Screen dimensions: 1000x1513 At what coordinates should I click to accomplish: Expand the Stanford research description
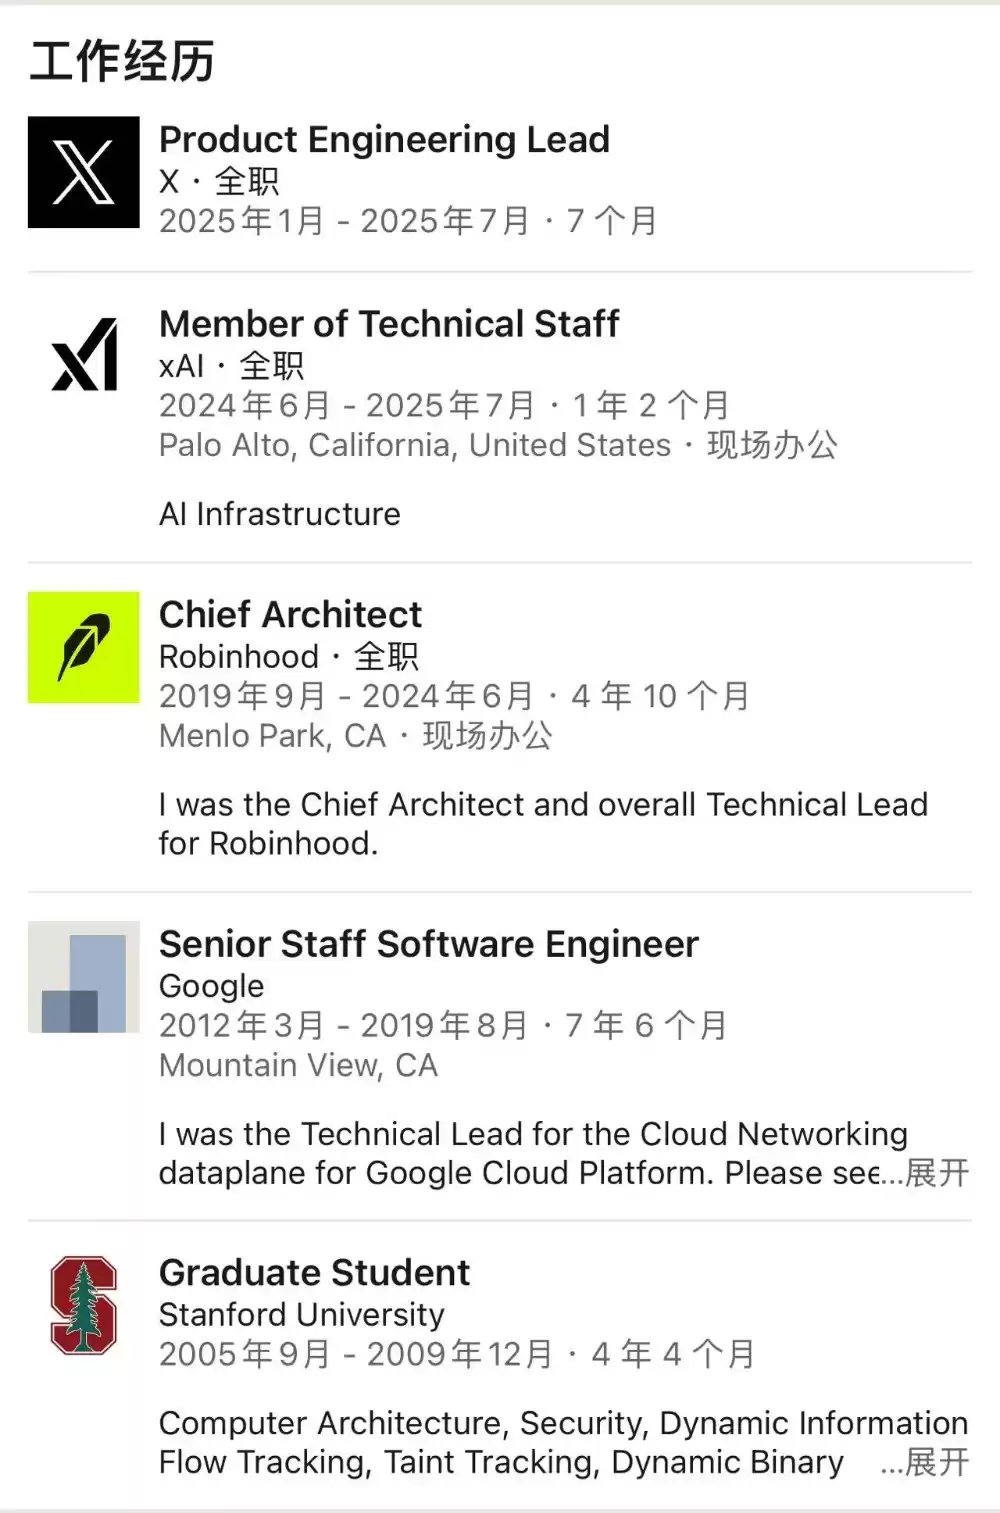coord(937,1462)
